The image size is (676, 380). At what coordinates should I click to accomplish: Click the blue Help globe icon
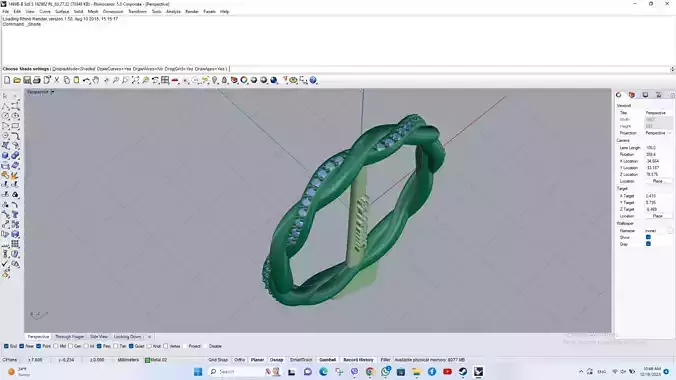click(x=313, y=80)
